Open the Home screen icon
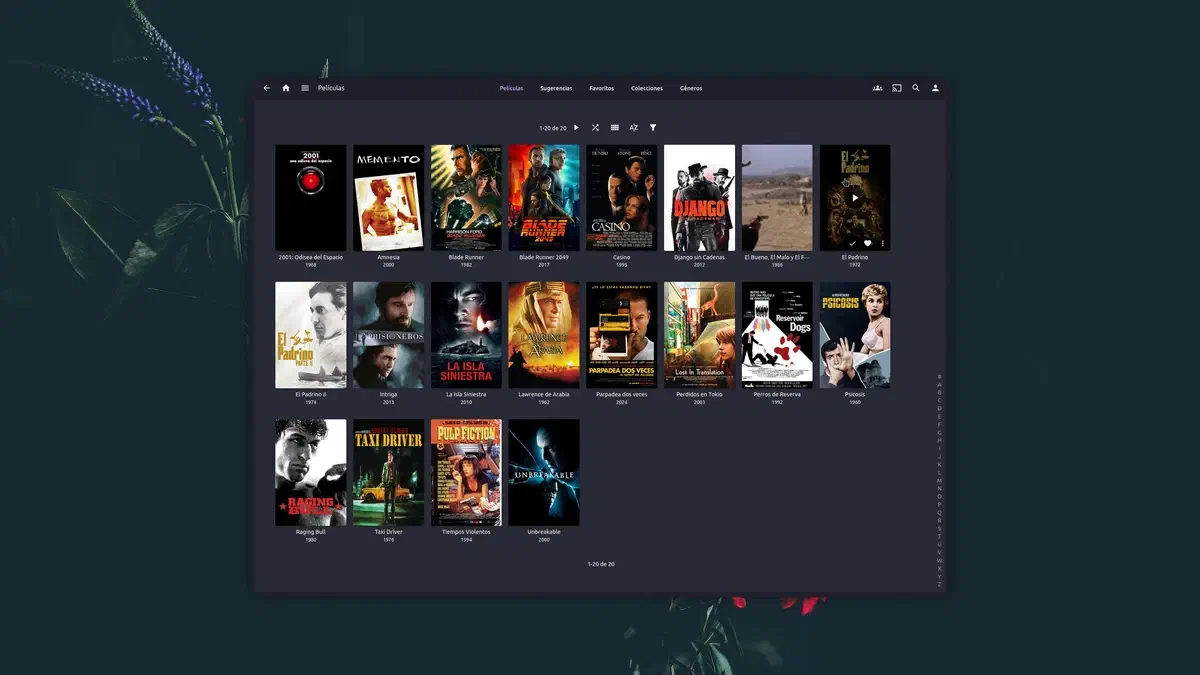The image size is (1200, 675). point(286,88)
